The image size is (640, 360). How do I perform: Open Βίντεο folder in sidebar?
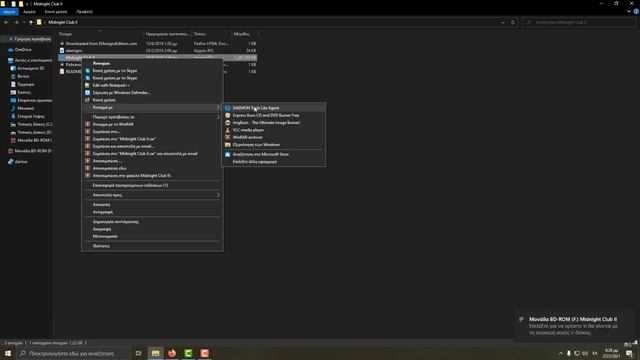pos(20,76)
